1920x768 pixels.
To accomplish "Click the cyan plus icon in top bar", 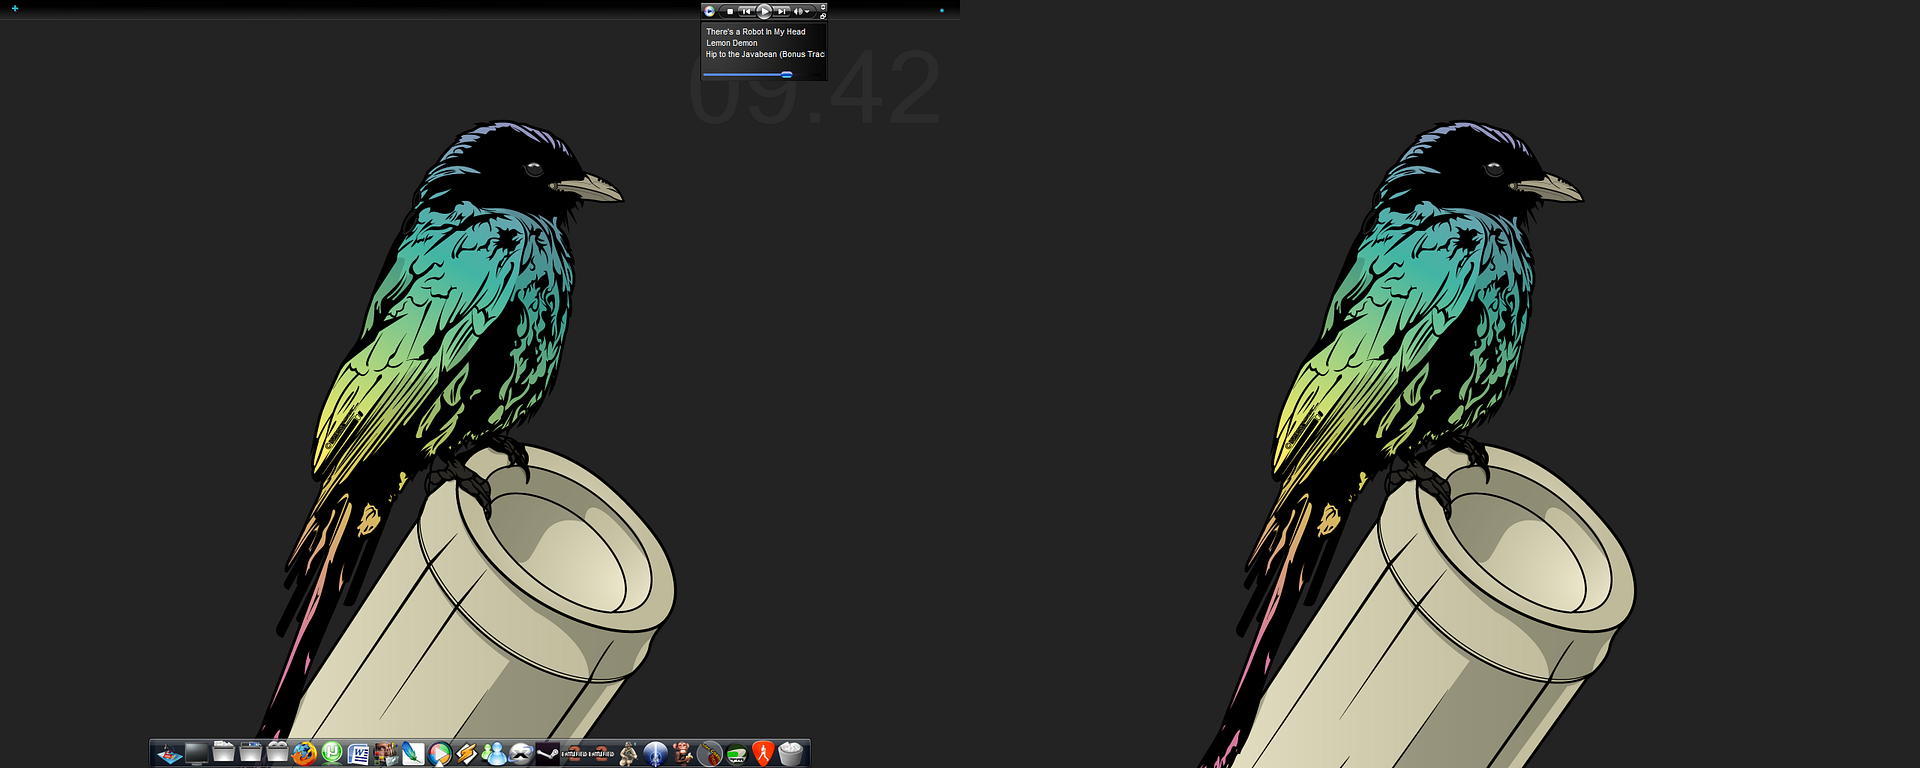I will pos(15,8).
